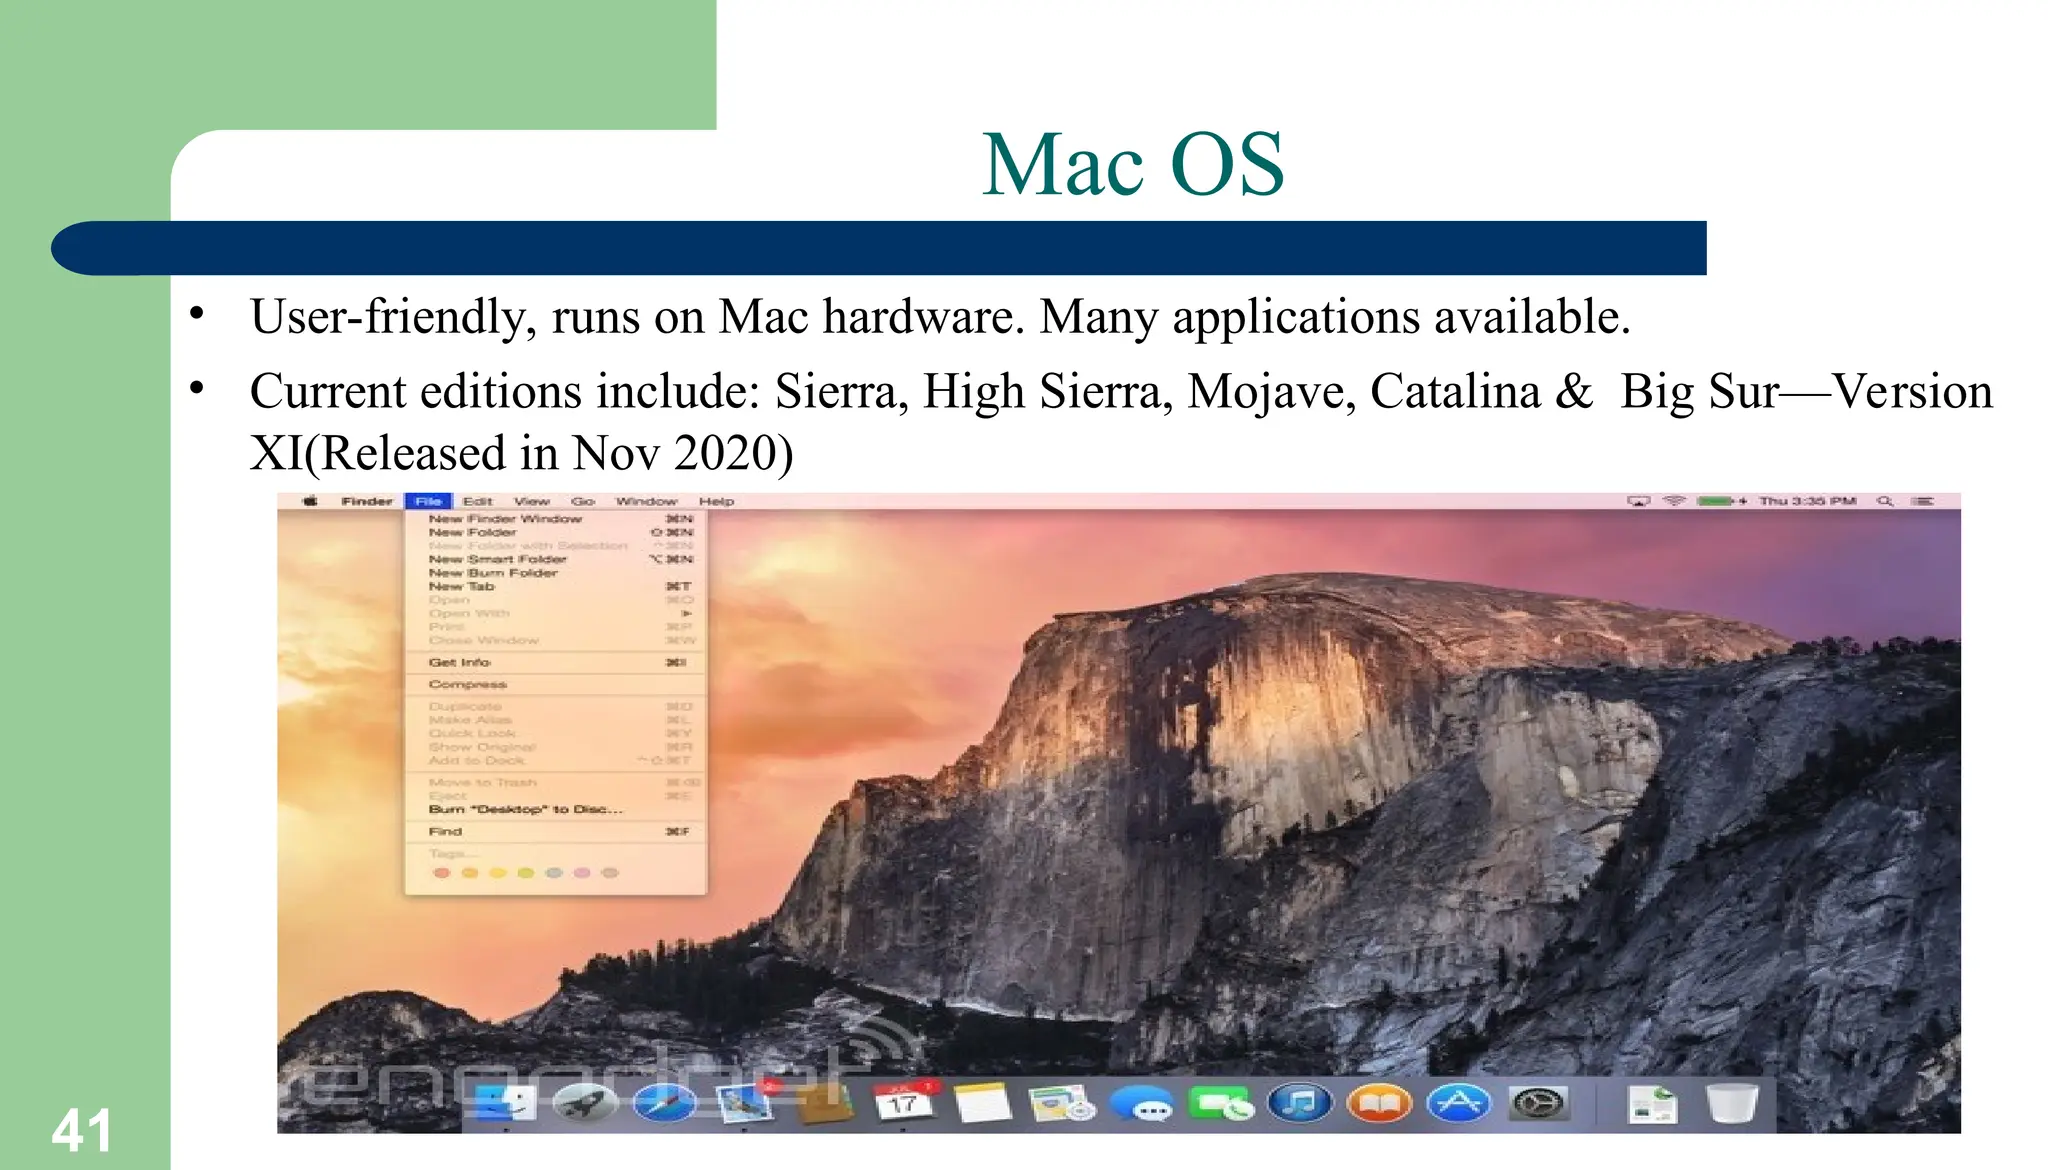
Task: Open document stack in Dock
Action: pyautogui.click(x=1653, y=1104)
